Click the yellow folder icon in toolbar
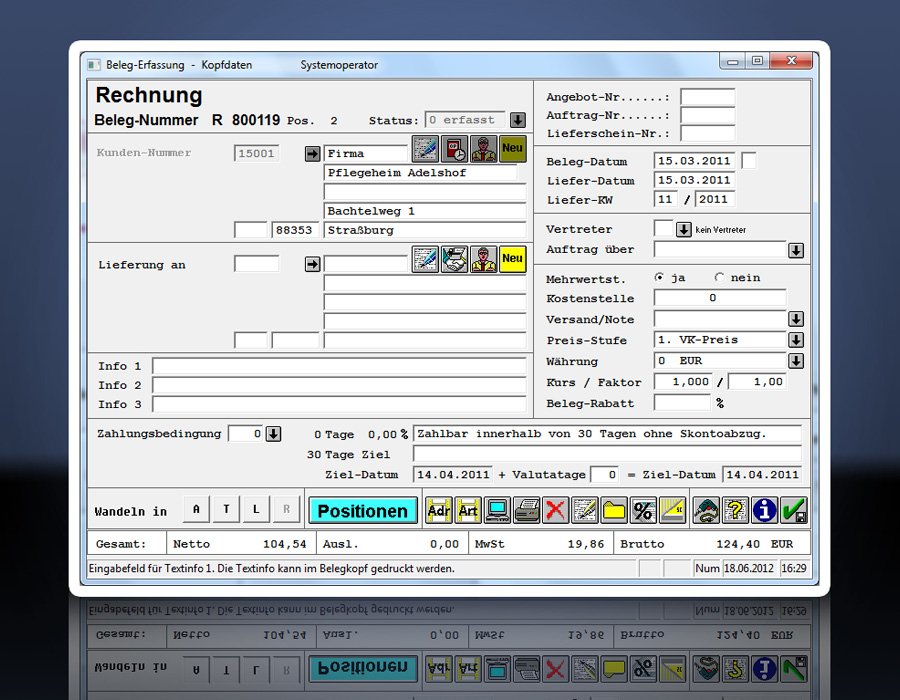 613,510
